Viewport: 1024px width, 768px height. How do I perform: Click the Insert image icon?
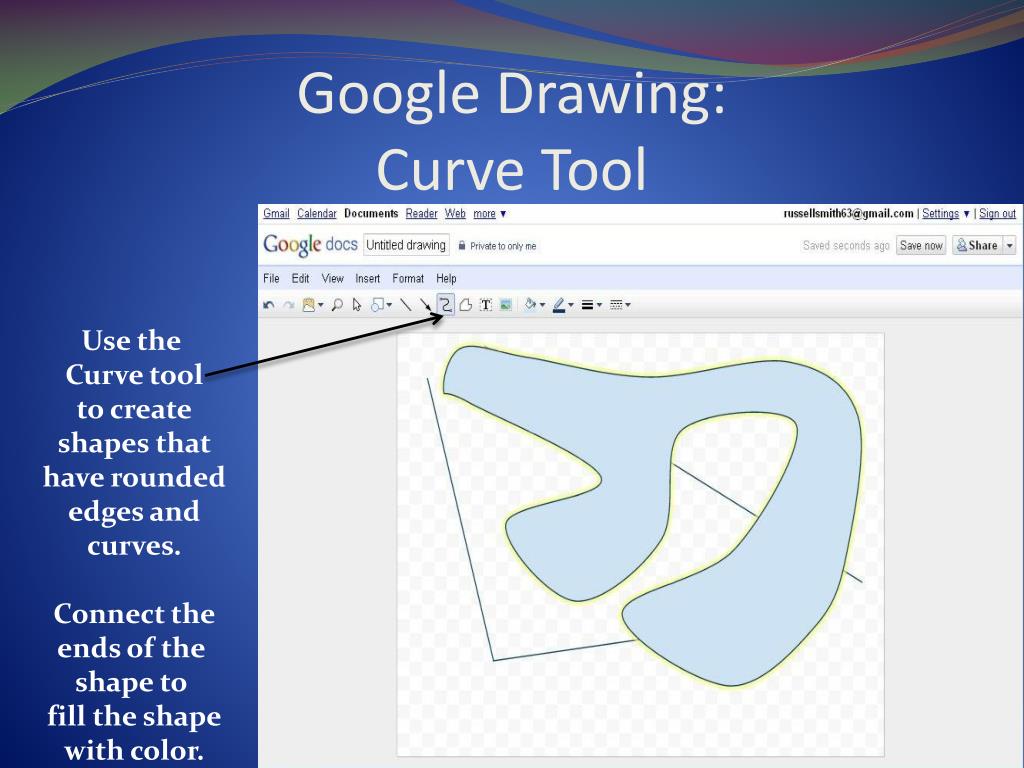tap(505, 305)
